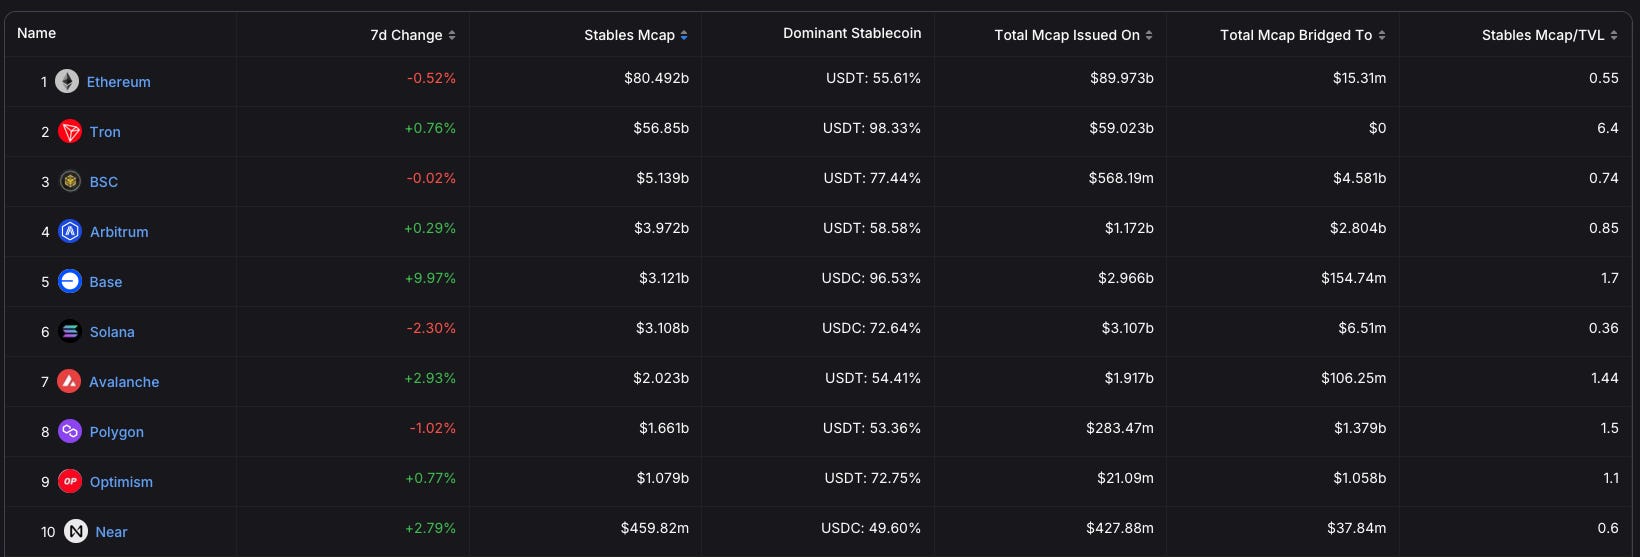Click the purple Polygon logo icon
This screenshot has height=557, width=1640.
click(x=70, y=431)
